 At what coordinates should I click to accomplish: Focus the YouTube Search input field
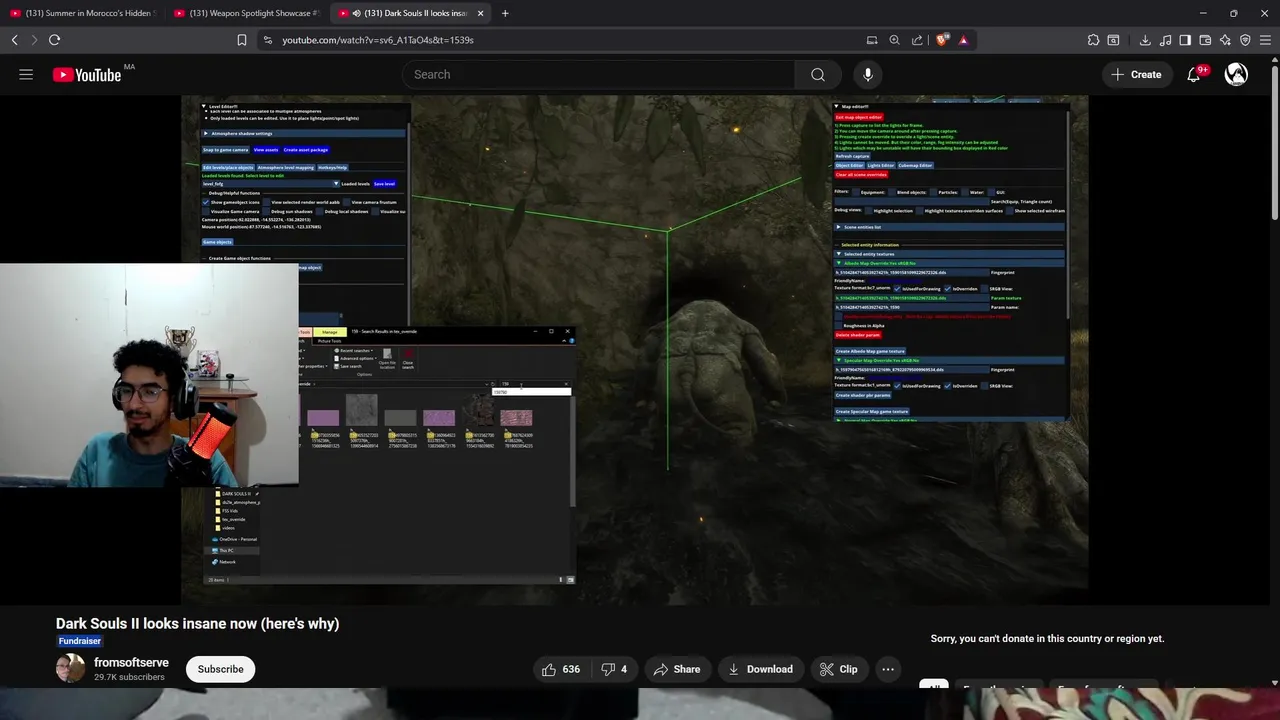click(598, 74)
